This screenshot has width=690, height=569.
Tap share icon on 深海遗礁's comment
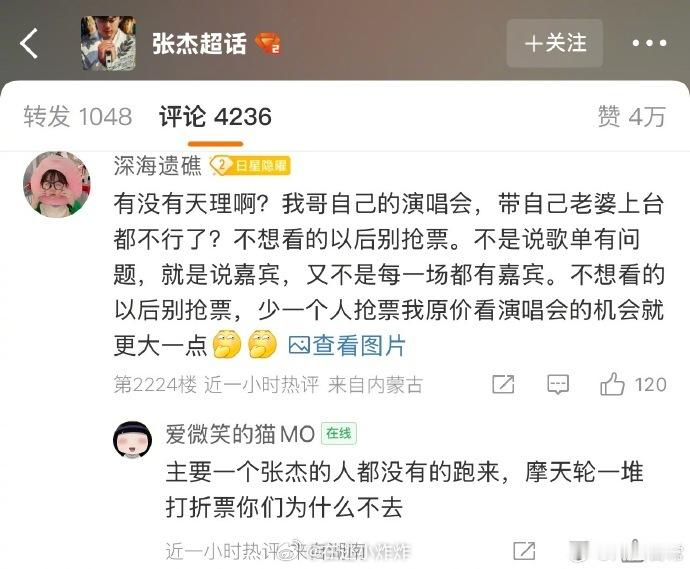(x=503, y=385)
